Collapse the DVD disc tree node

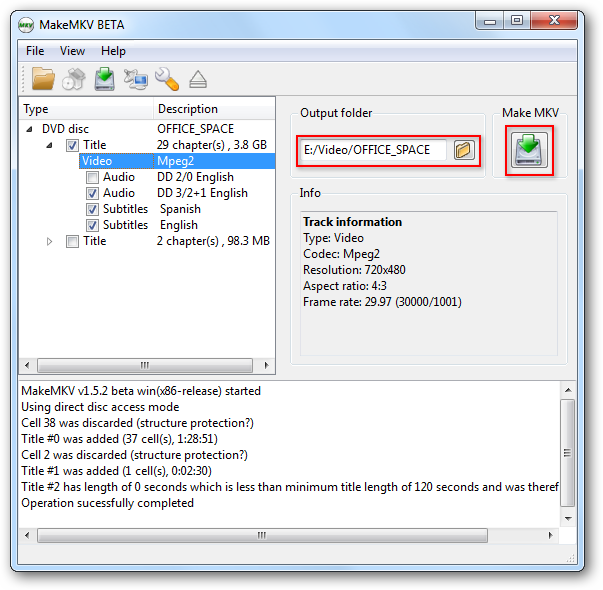tap(30, 129)
